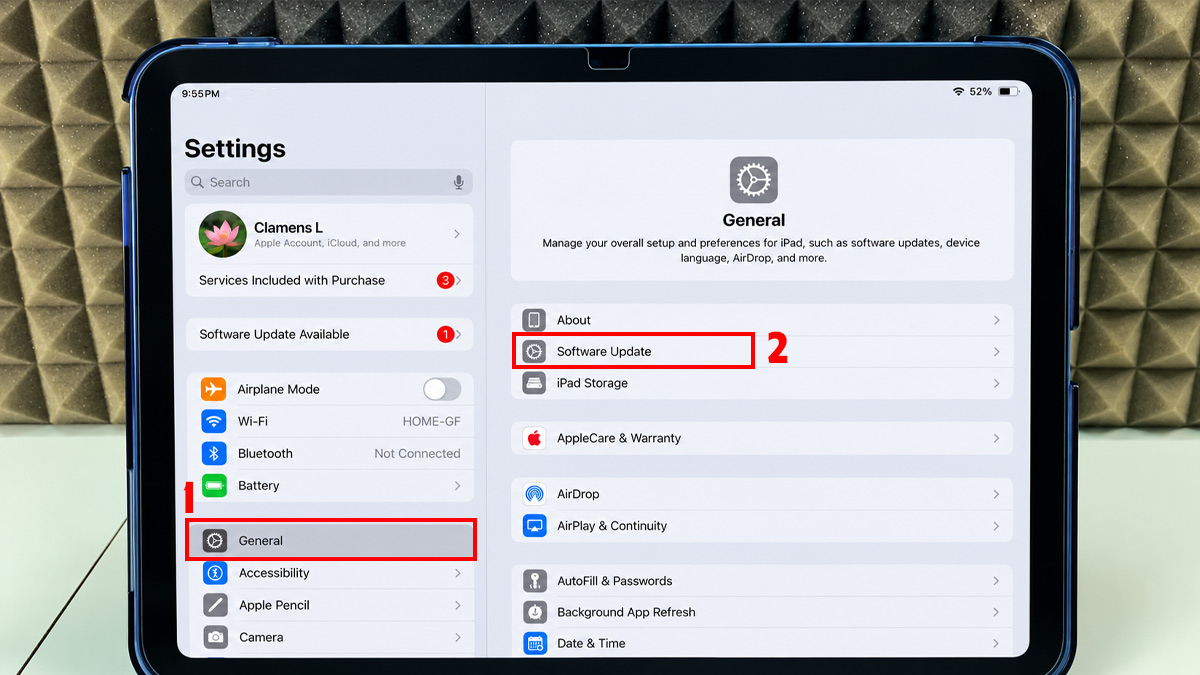Tap the magnifying glass search icon

[198, 182]
